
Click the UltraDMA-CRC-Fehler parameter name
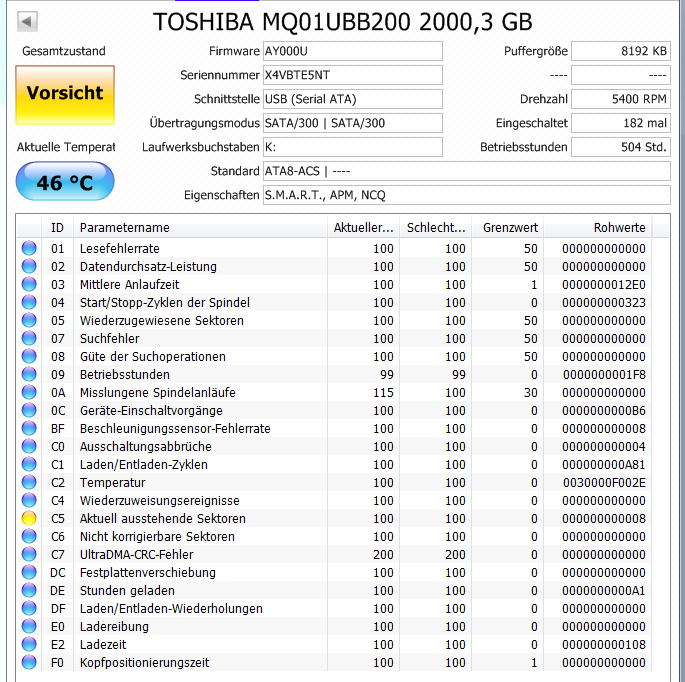(136, 554)
